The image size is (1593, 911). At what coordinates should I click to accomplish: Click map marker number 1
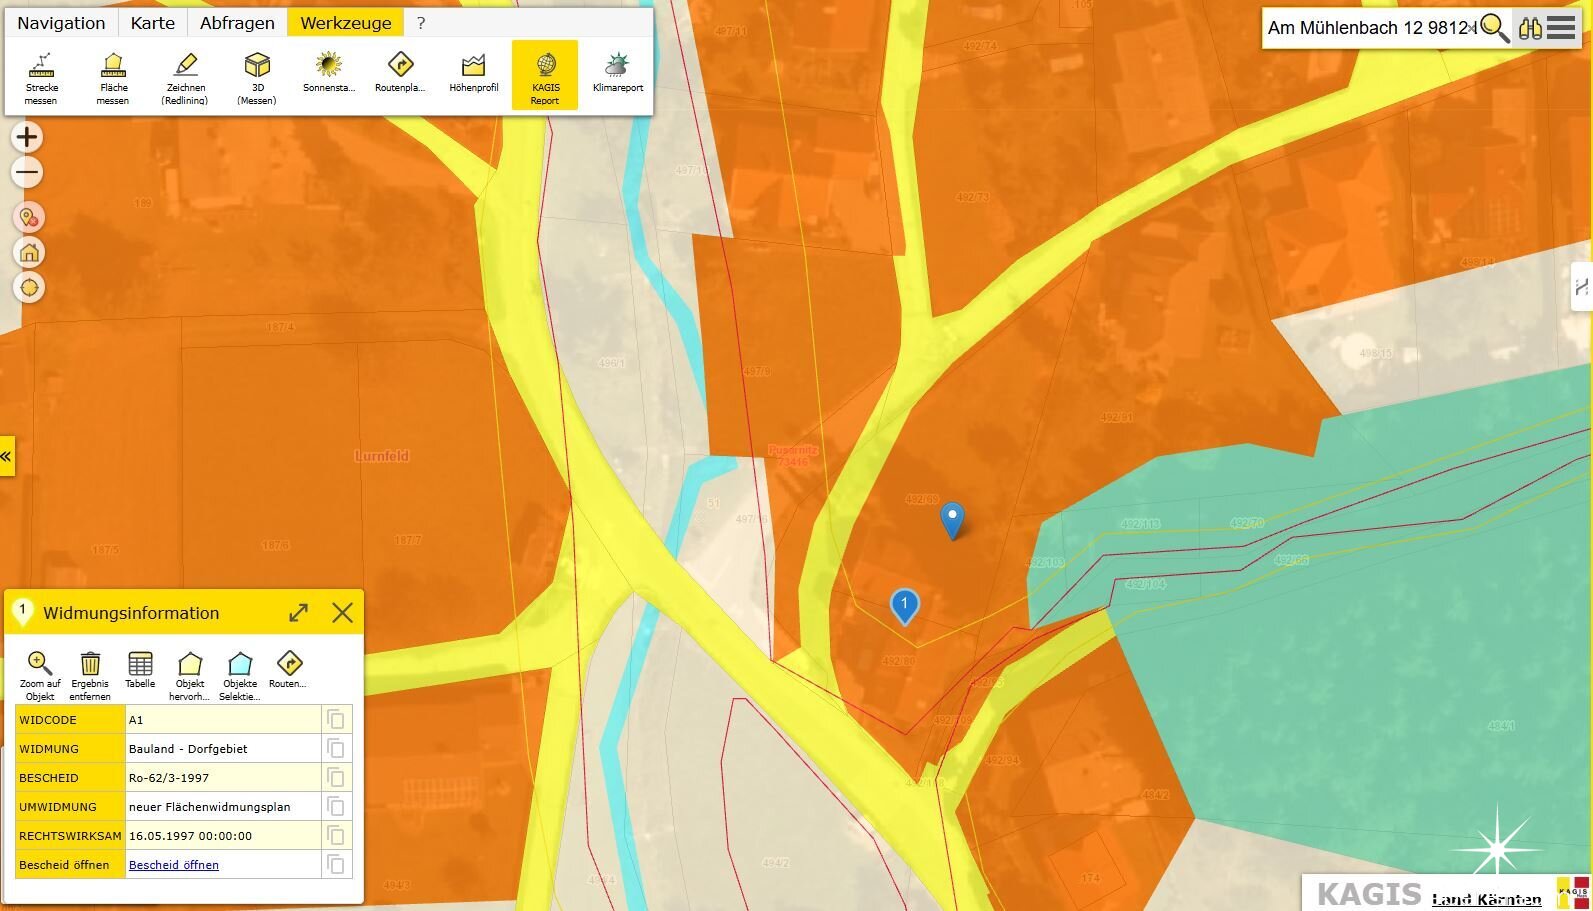point(904,604)
